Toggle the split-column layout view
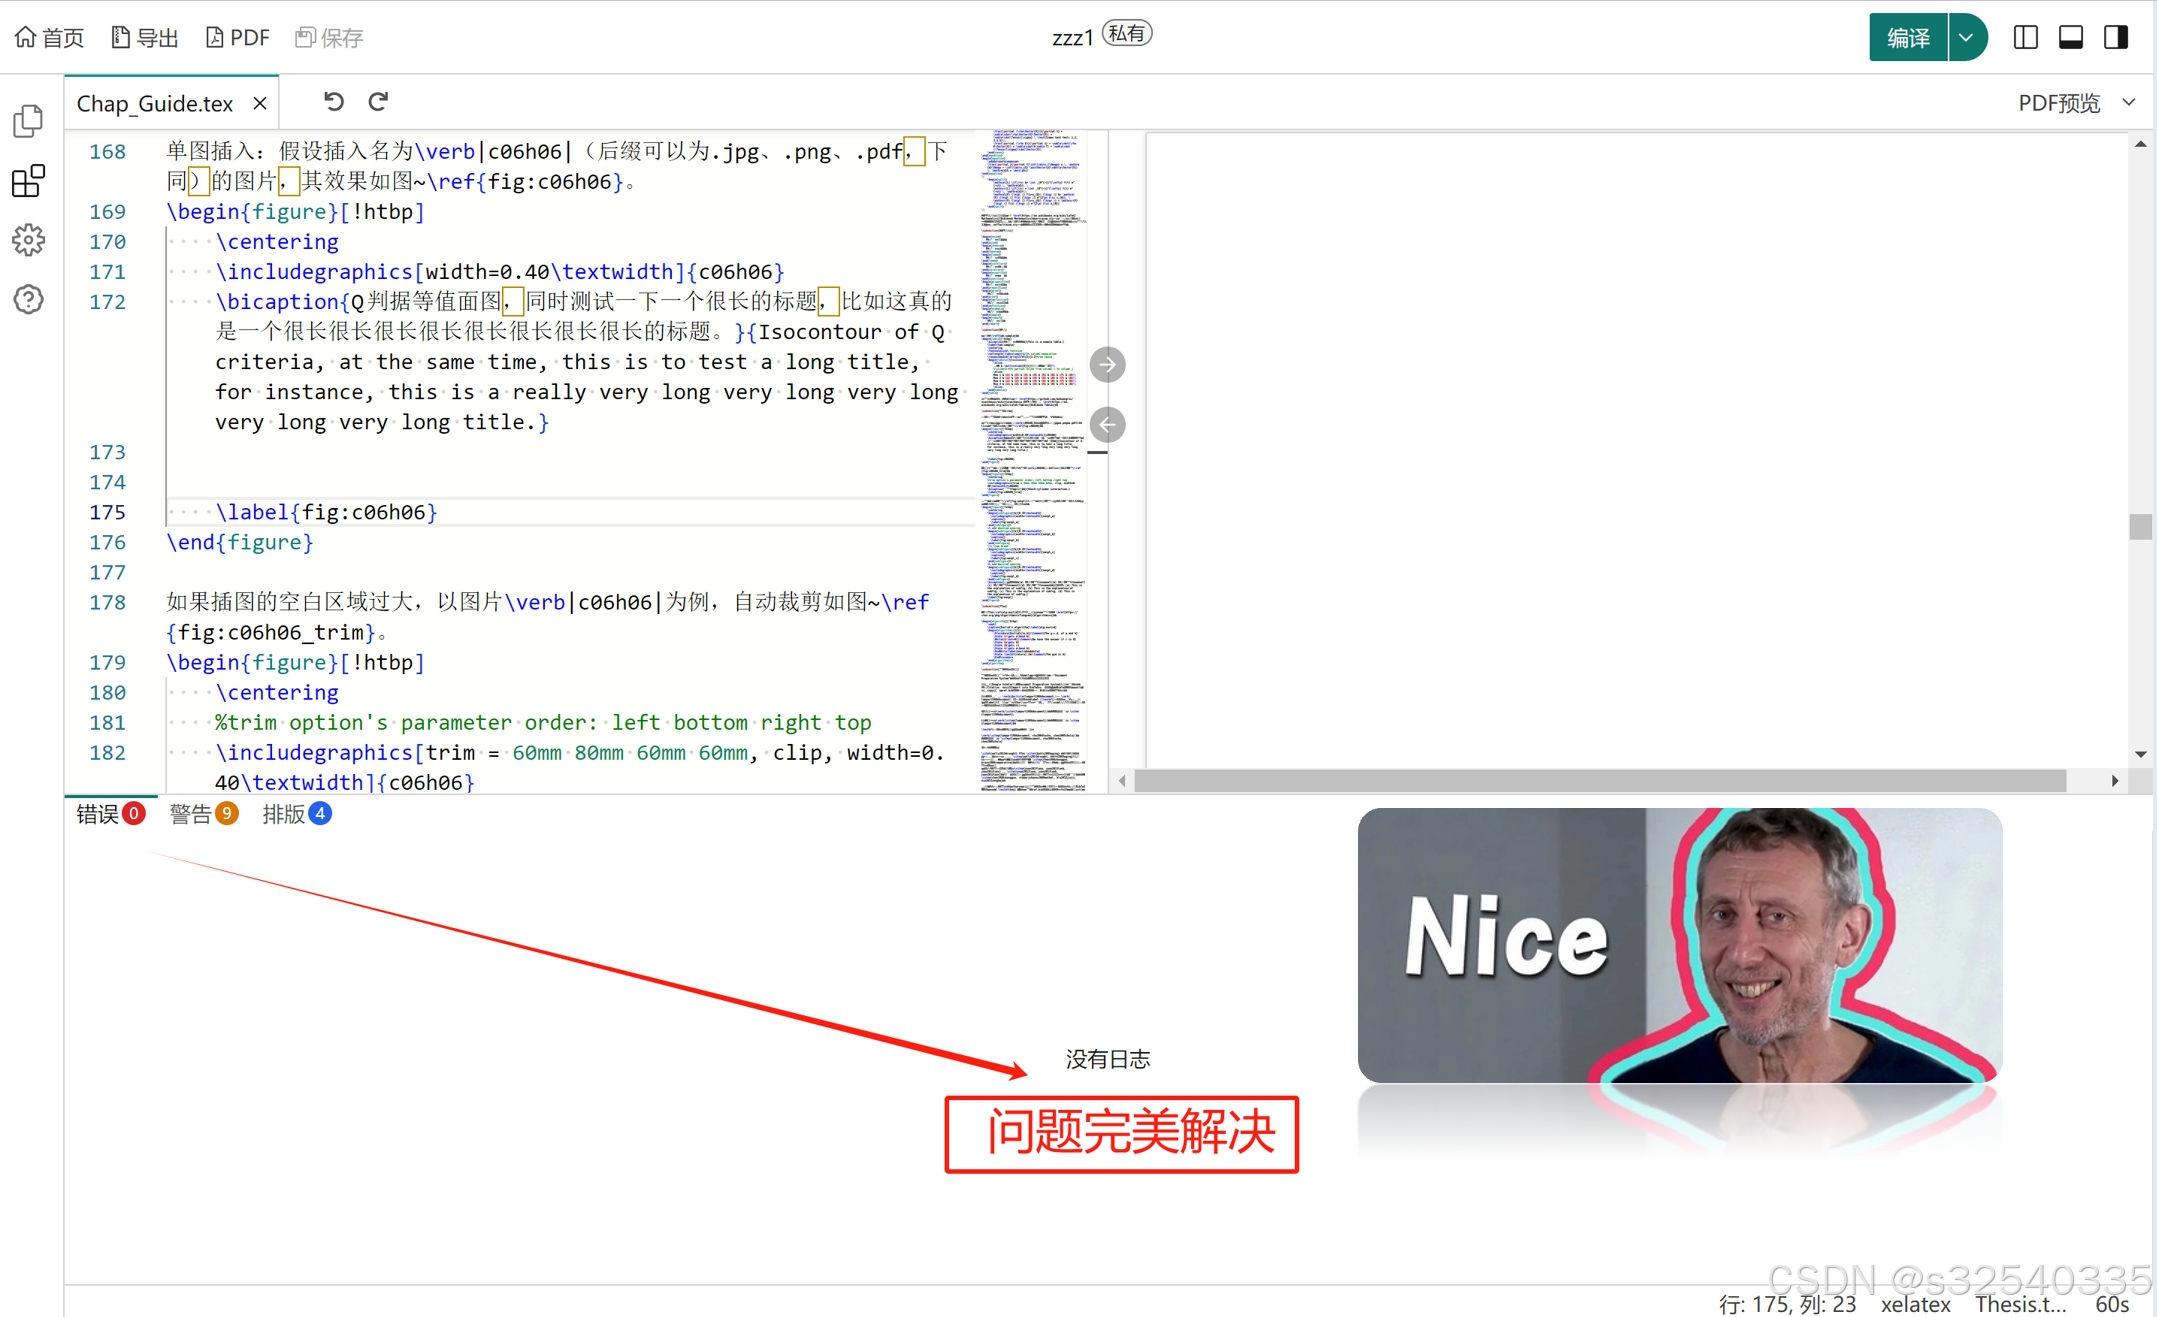Viewport: 2157px width, 1317px height. pos(2025,38)
